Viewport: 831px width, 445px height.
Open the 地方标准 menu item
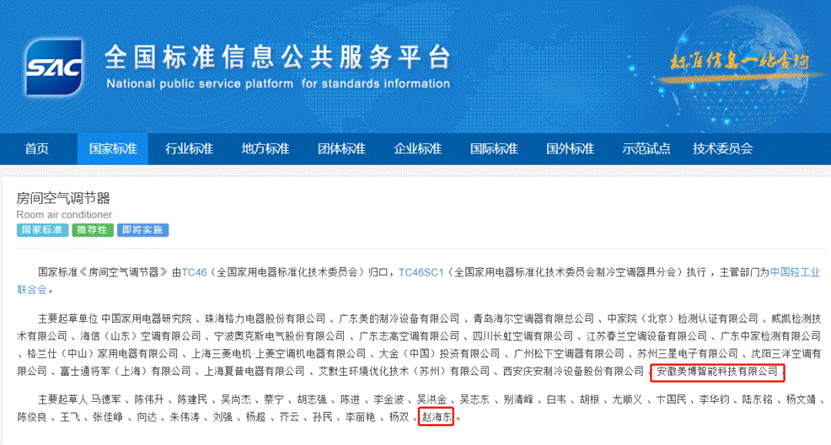click(x=265, y=149)
